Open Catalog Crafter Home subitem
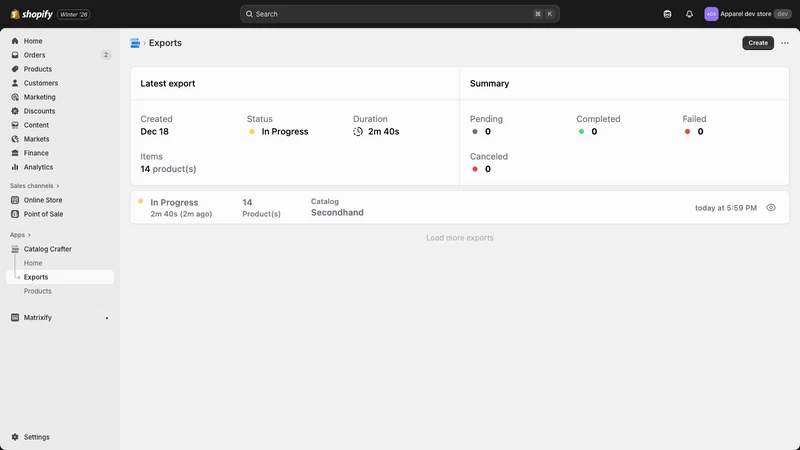 click(x=33, y=263)
